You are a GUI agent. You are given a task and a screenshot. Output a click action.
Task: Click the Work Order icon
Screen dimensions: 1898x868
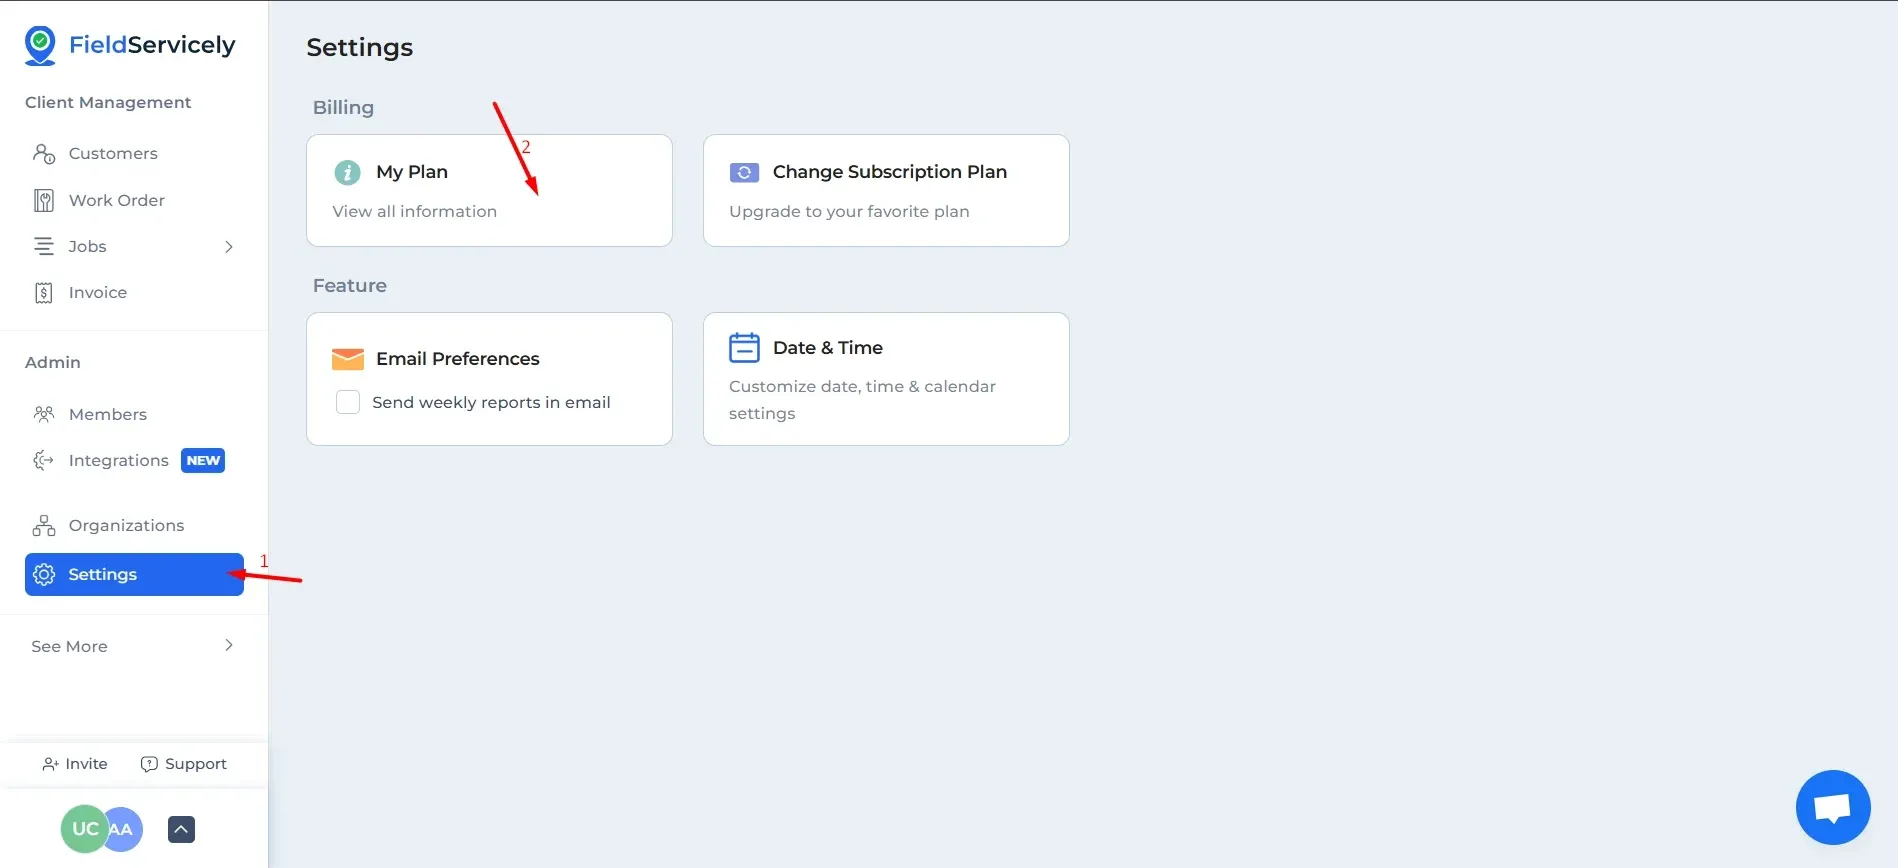click(44, 200)
